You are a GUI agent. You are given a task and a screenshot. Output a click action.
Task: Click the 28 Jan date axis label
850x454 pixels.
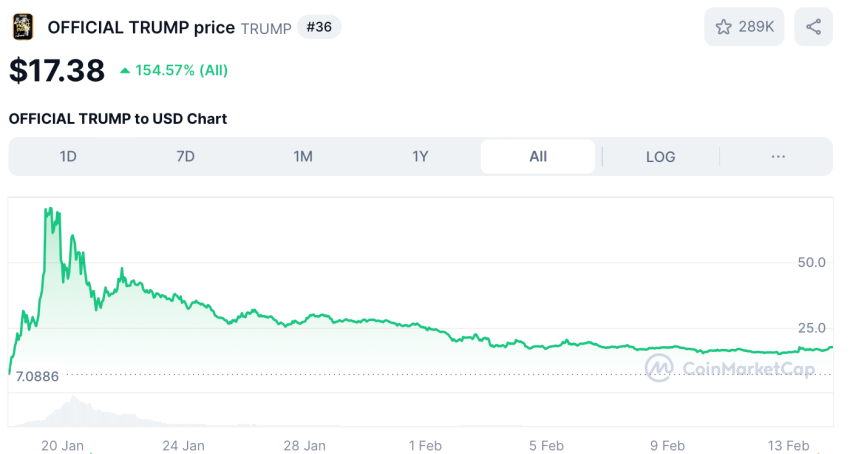[304, 446]
